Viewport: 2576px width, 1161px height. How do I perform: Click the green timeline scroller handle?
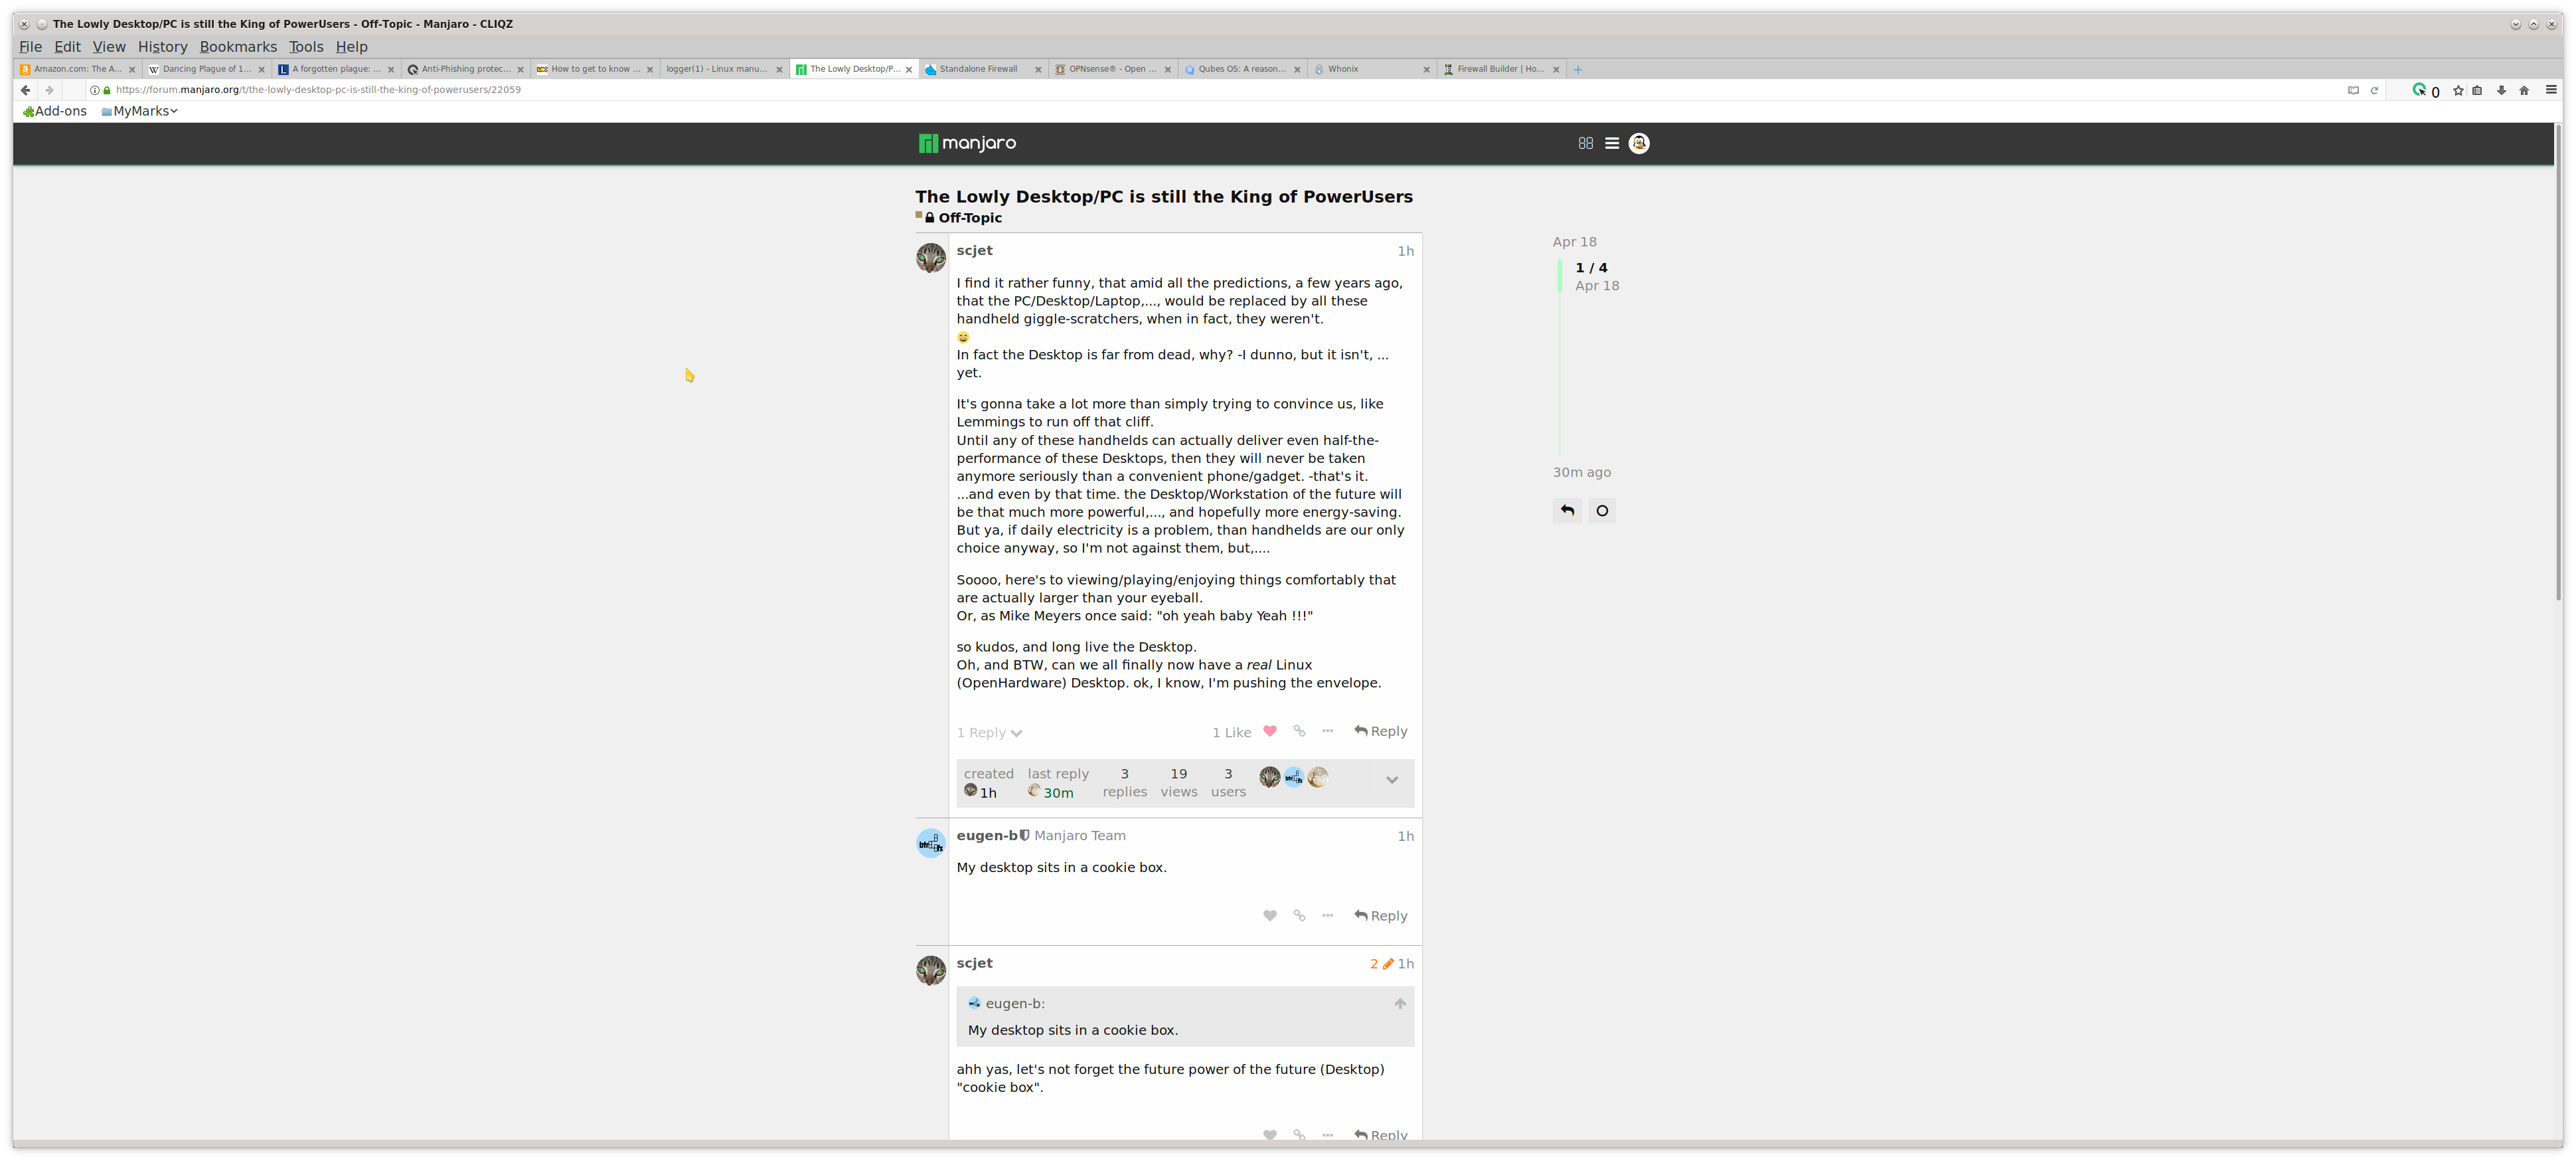[1559, 276]
